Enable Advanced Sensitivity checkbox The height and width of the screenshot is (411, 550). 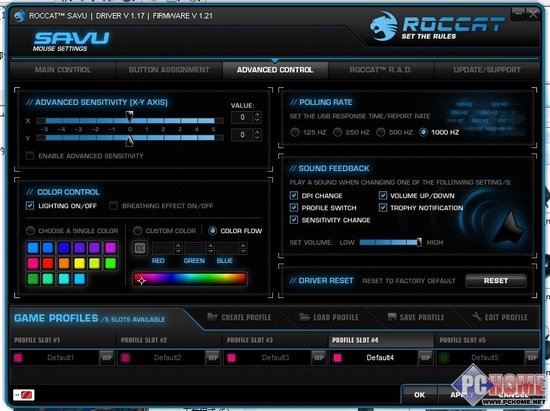tap(30, 155)
